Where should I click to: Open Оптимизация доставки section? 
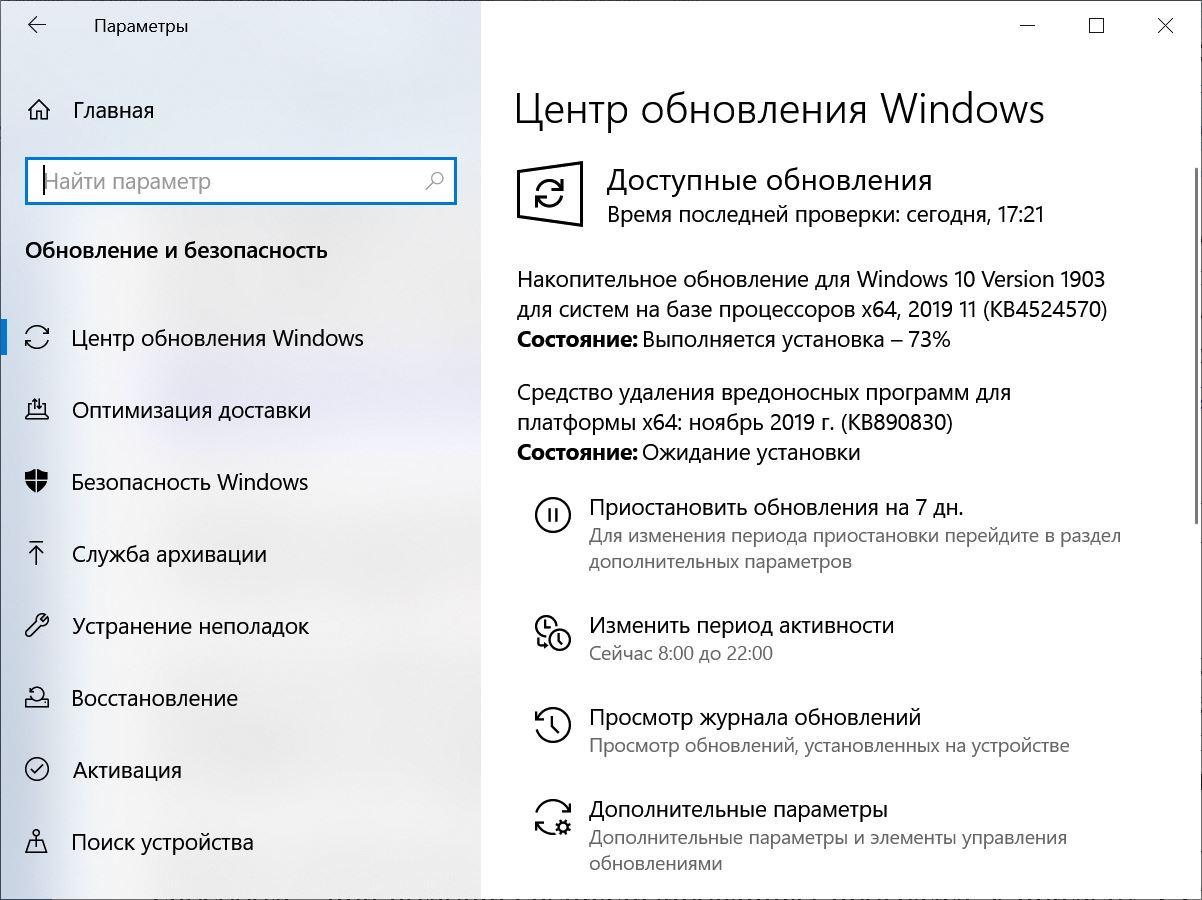tap(191, 410)
